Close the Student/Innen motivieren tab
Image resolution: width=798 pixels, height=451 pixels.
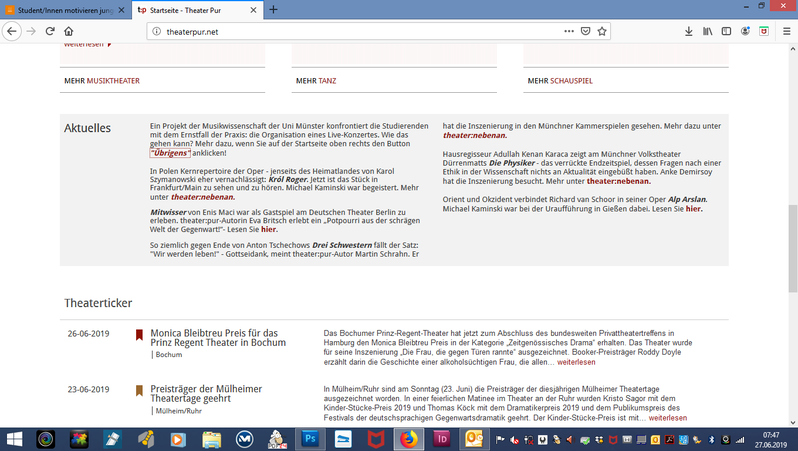point(121,10)
